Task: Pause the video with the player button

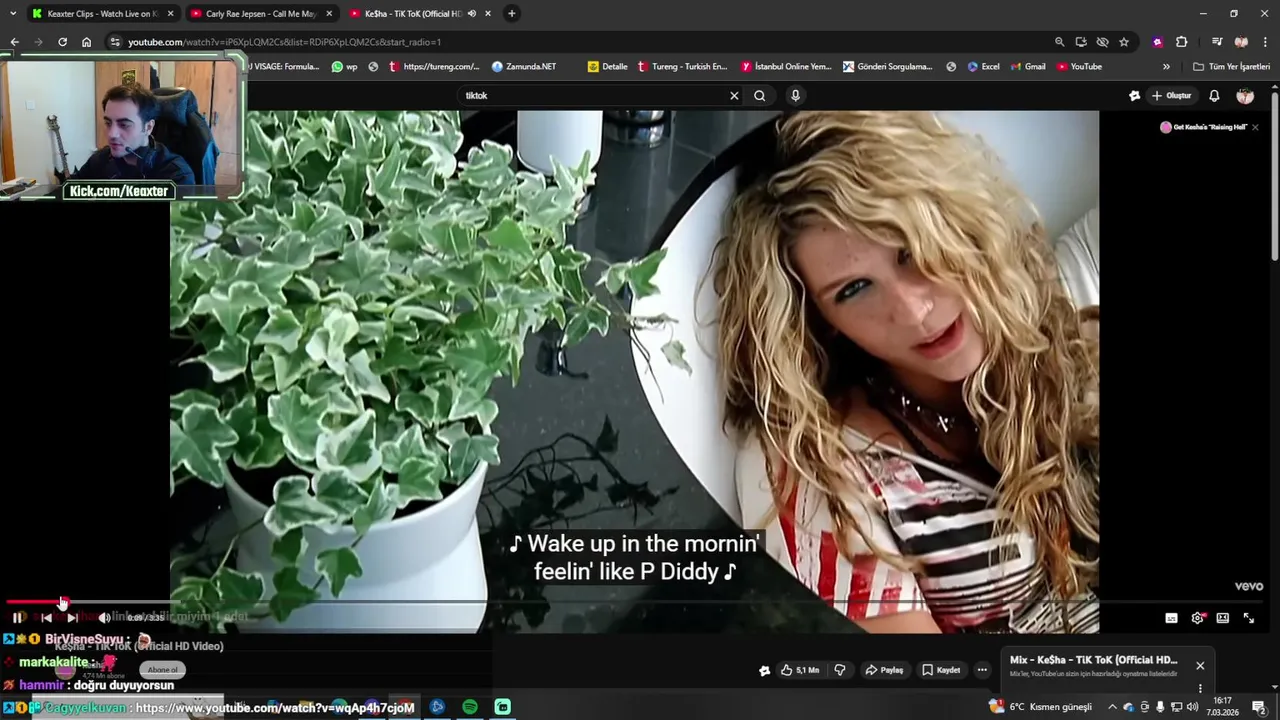Action: click(18, 618)
